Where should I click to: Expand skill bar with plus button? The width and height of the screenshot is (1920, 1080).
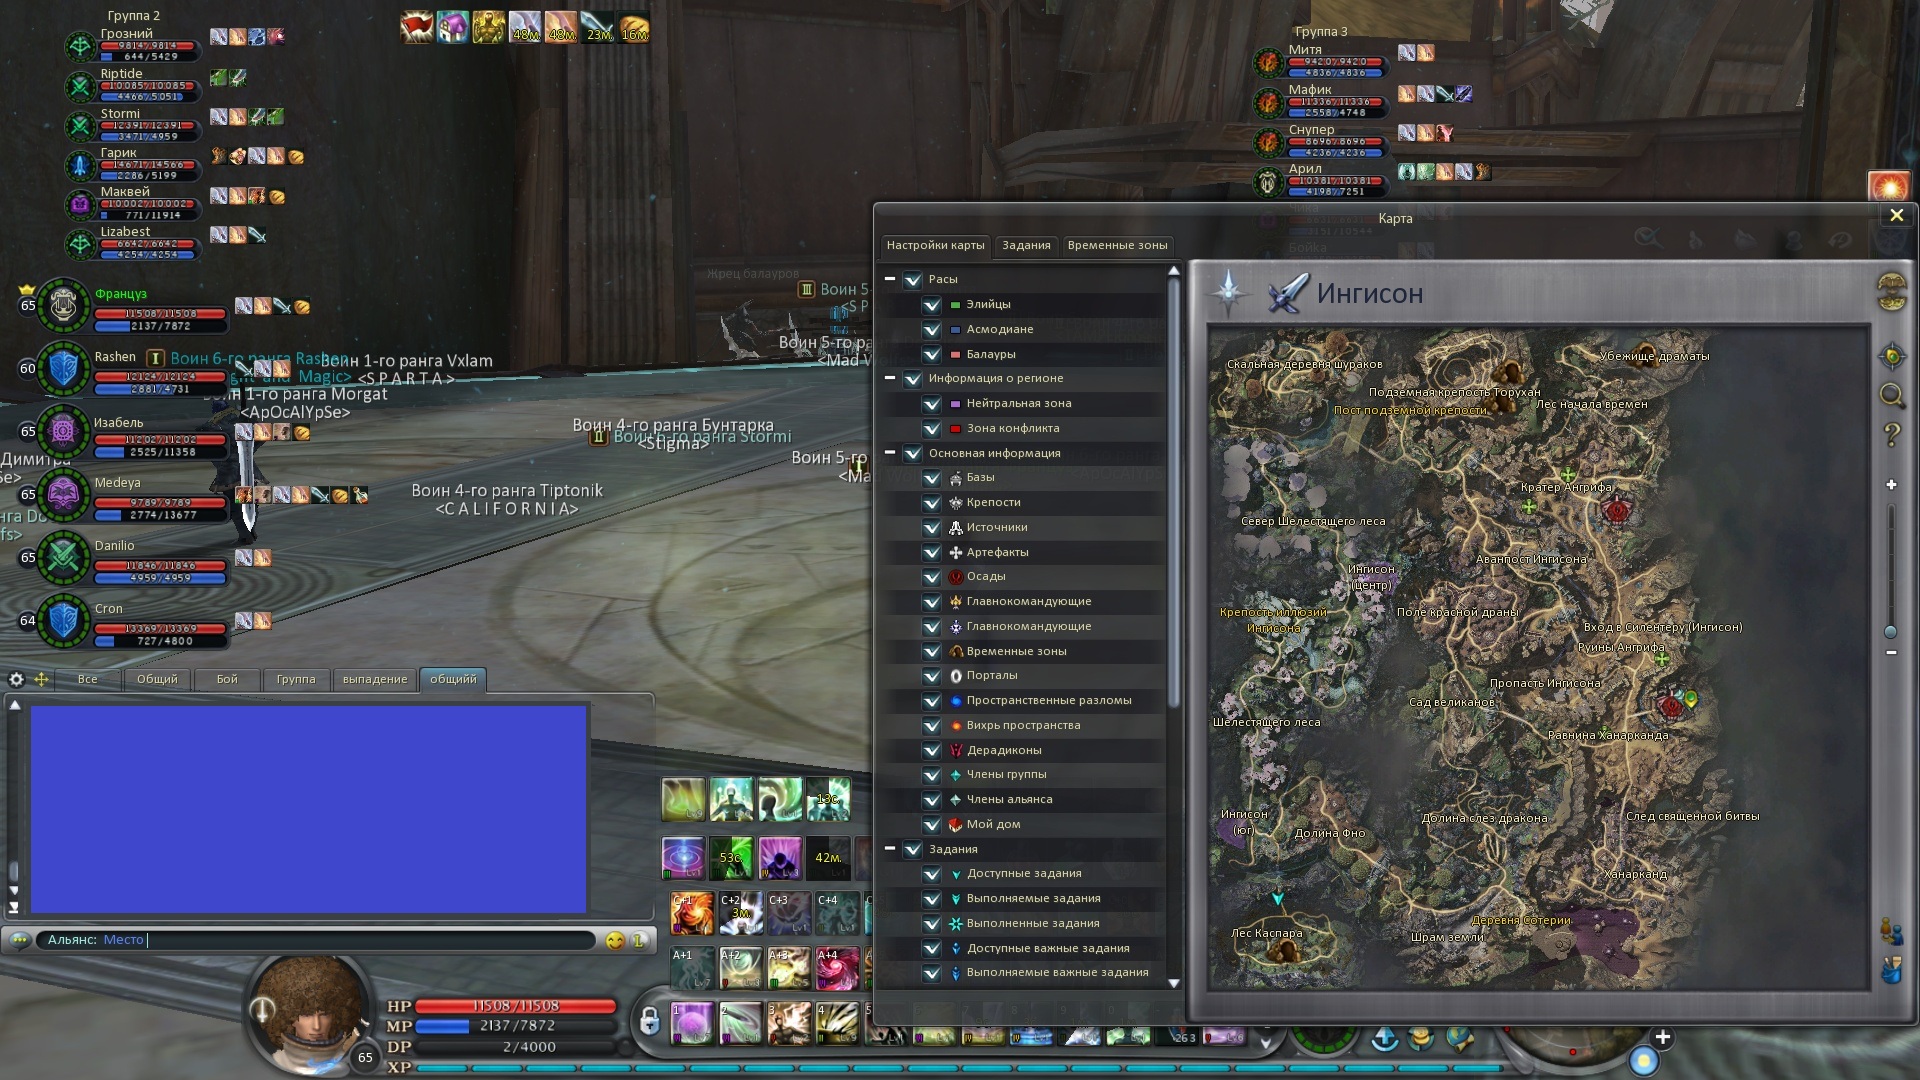(1662, 1038)
